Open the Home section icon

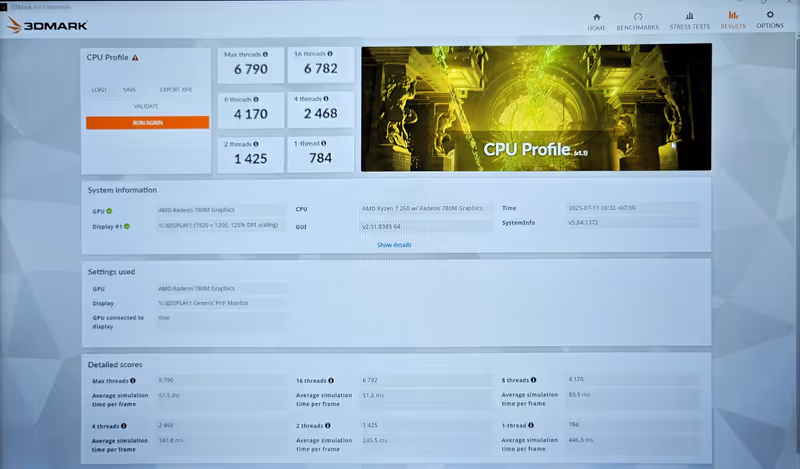[x=597, y=20]
